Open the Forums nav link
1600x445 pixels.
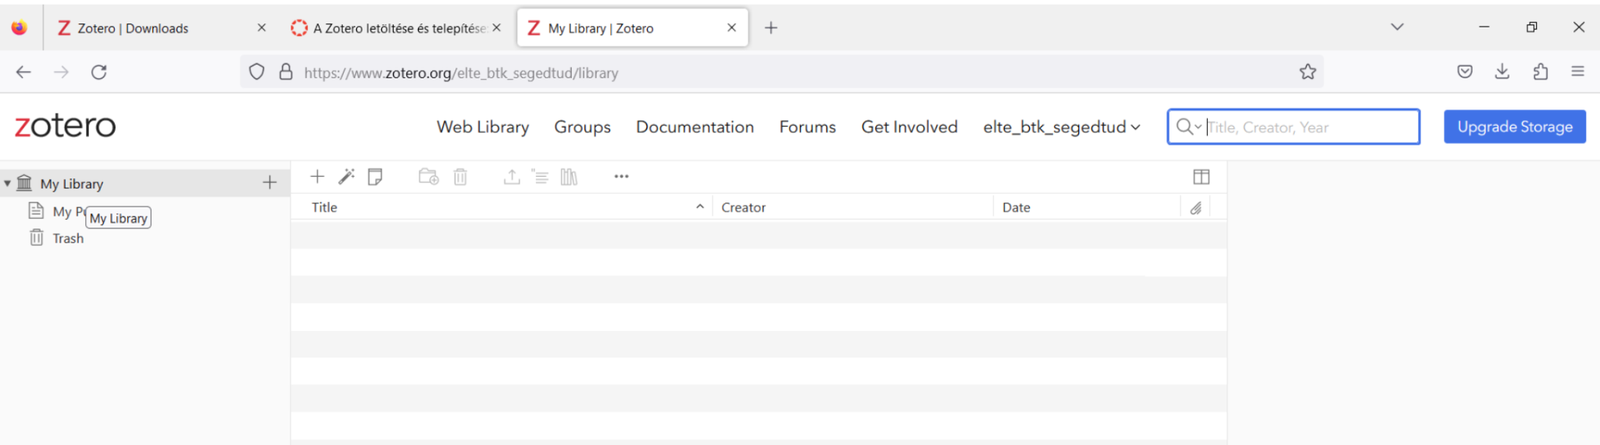(x=807, y=127)
